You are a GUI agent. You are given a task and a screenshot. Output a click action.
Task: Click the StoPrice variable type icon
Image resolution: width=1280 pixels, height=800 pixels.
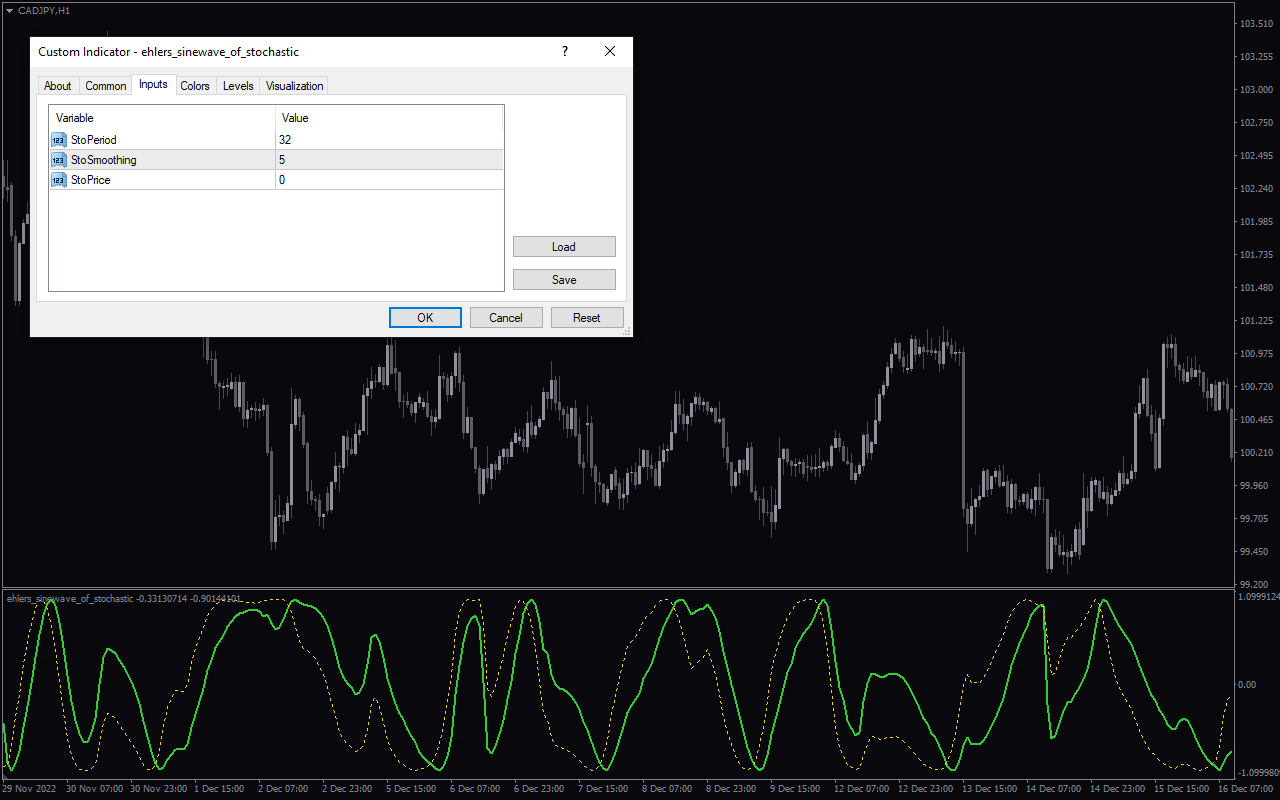[x=58, y=180]
